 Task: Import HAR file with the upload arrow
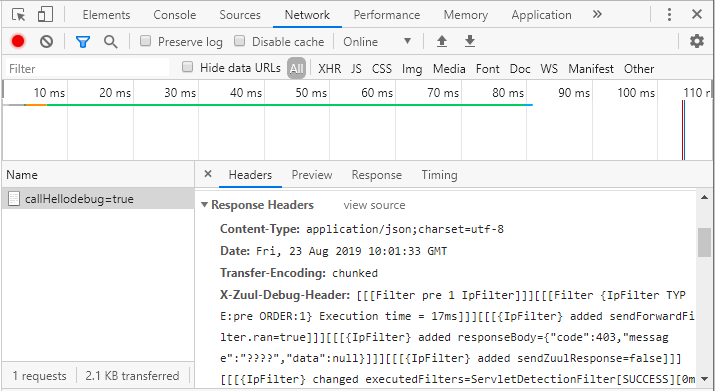[x=441, y=42]
